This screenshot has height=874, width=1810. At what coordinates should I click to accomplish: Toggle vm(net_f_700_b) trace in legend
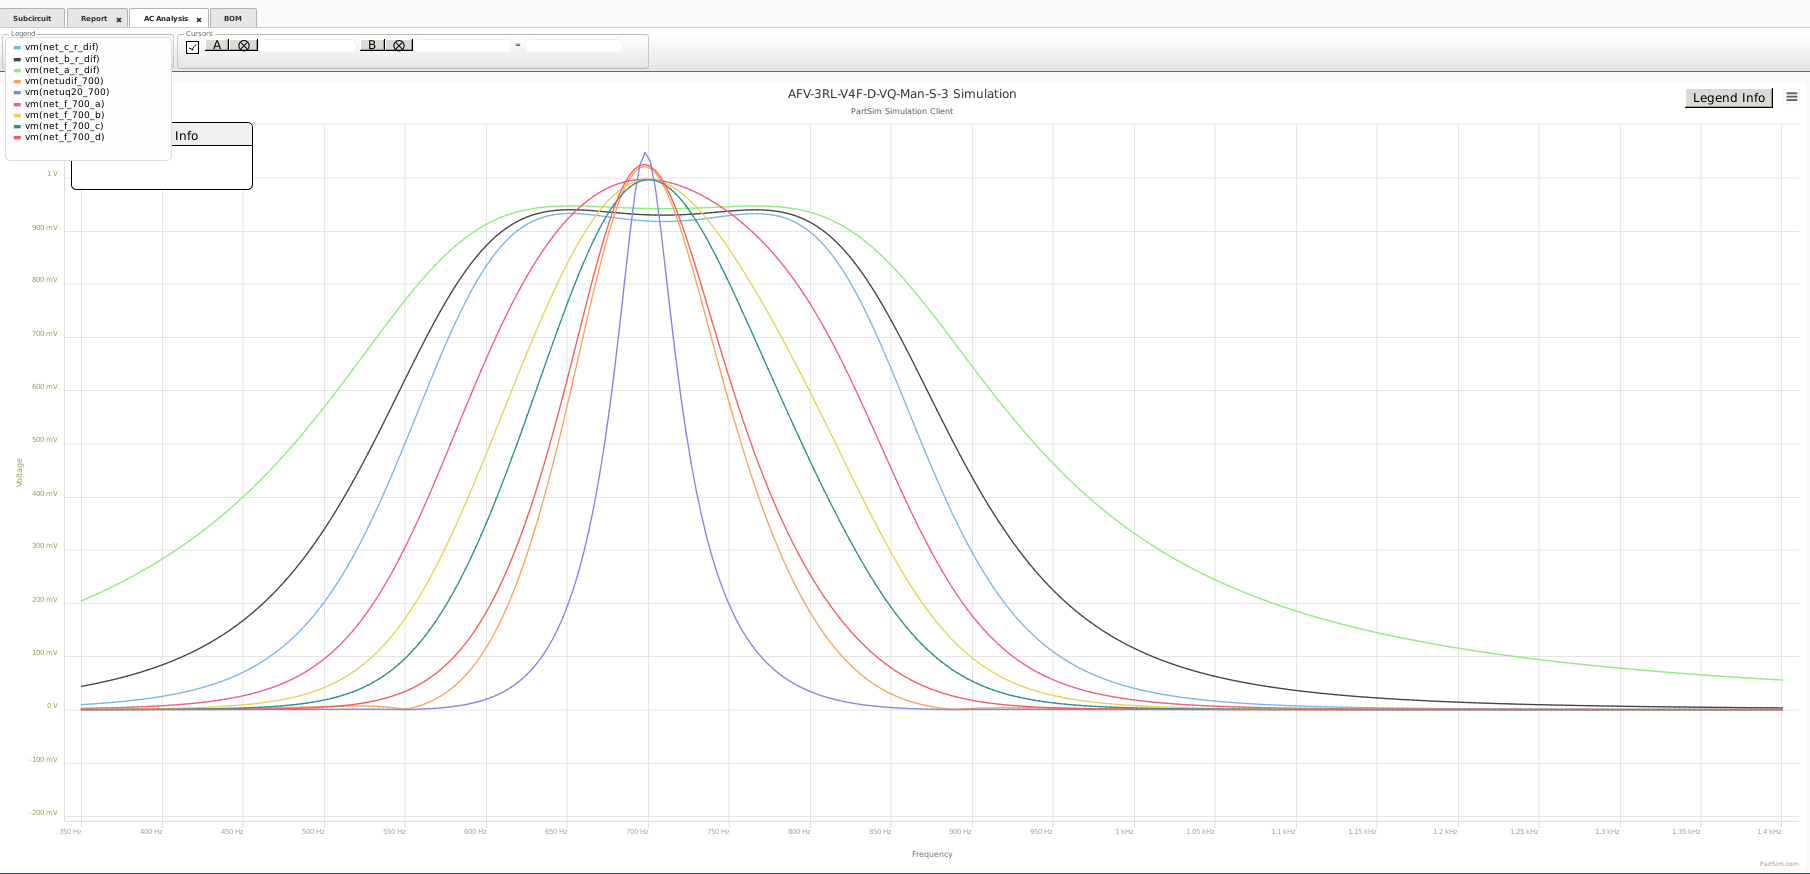[x=59, y=115]
